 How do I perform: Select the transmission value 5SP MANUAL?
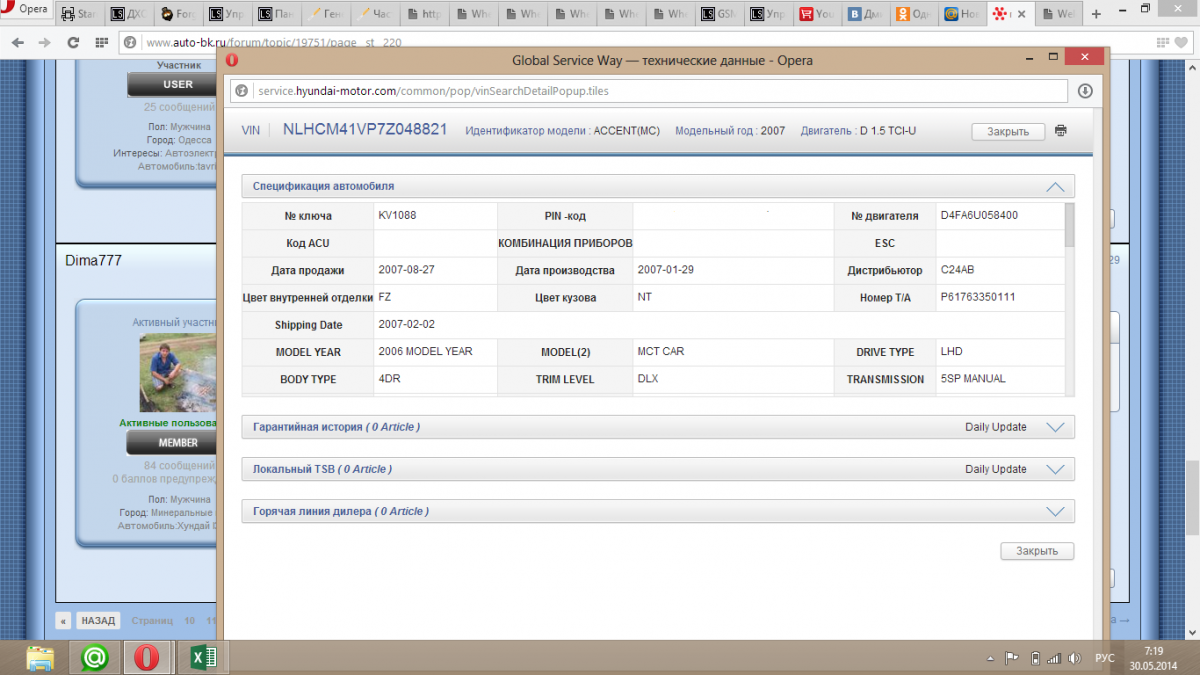pos(973,379)
